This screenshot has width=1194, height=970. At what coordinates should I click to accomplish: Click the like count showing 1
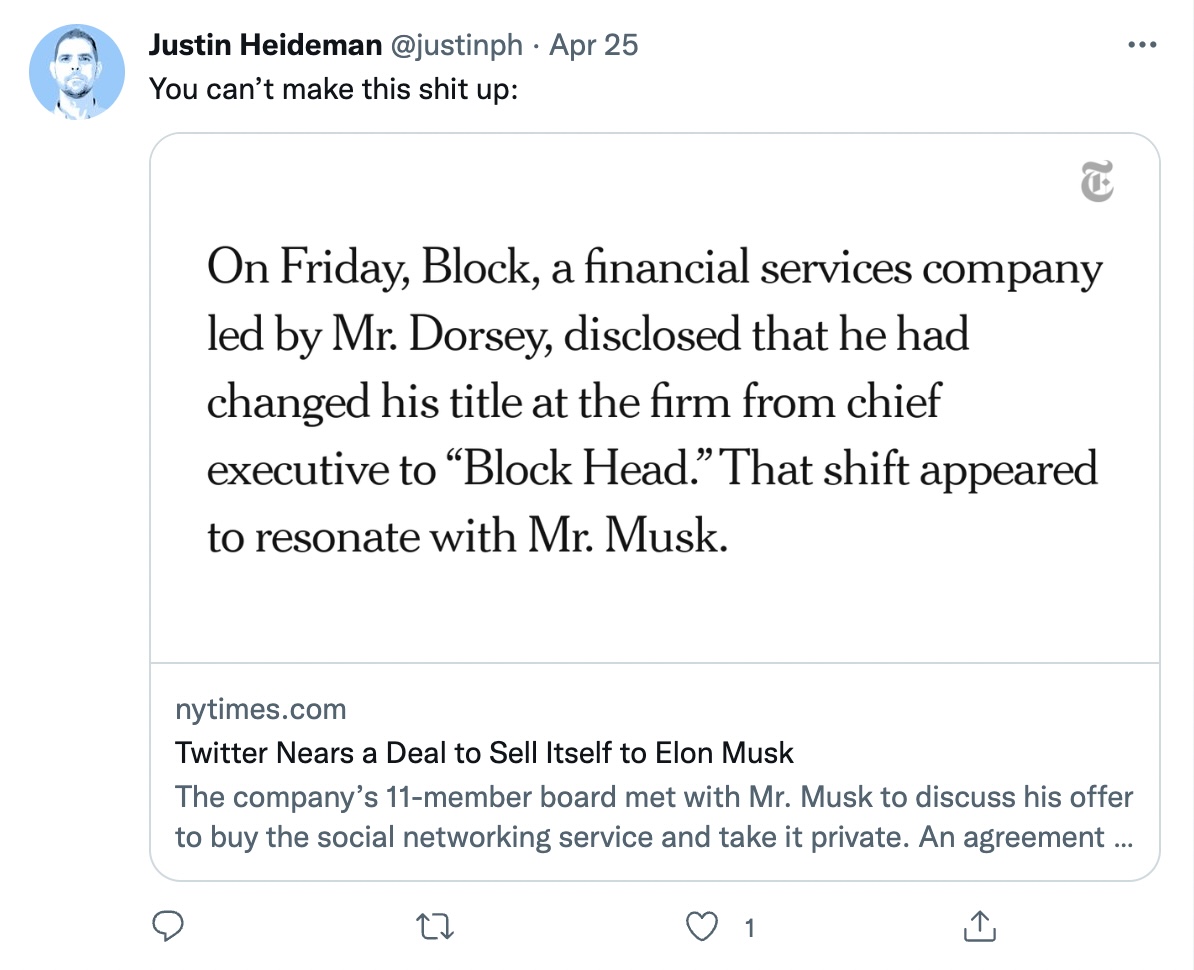pos(749,928)
